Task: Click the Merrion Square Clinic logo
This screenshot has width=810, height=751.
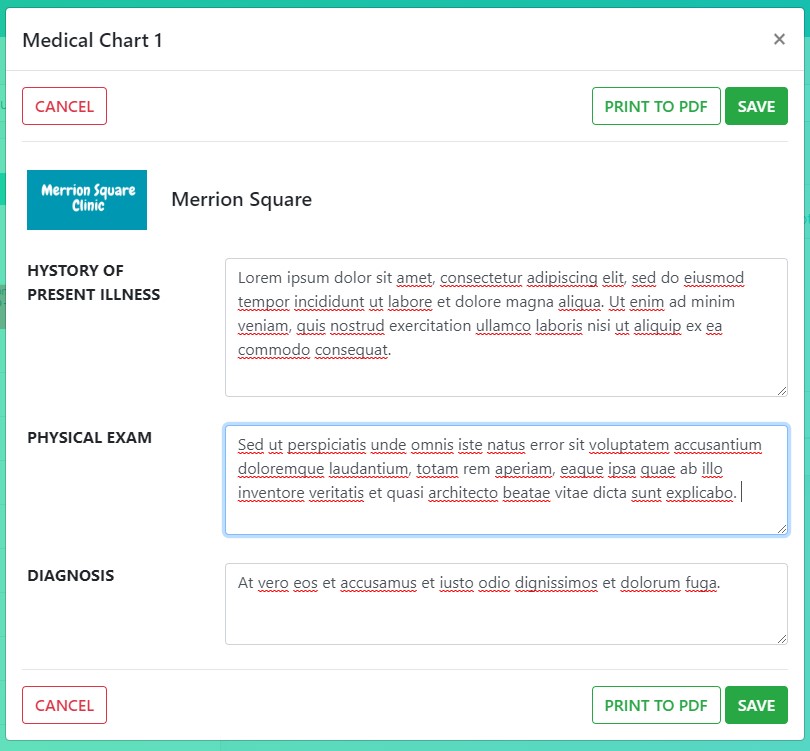Action: click(x=87, y=199)
